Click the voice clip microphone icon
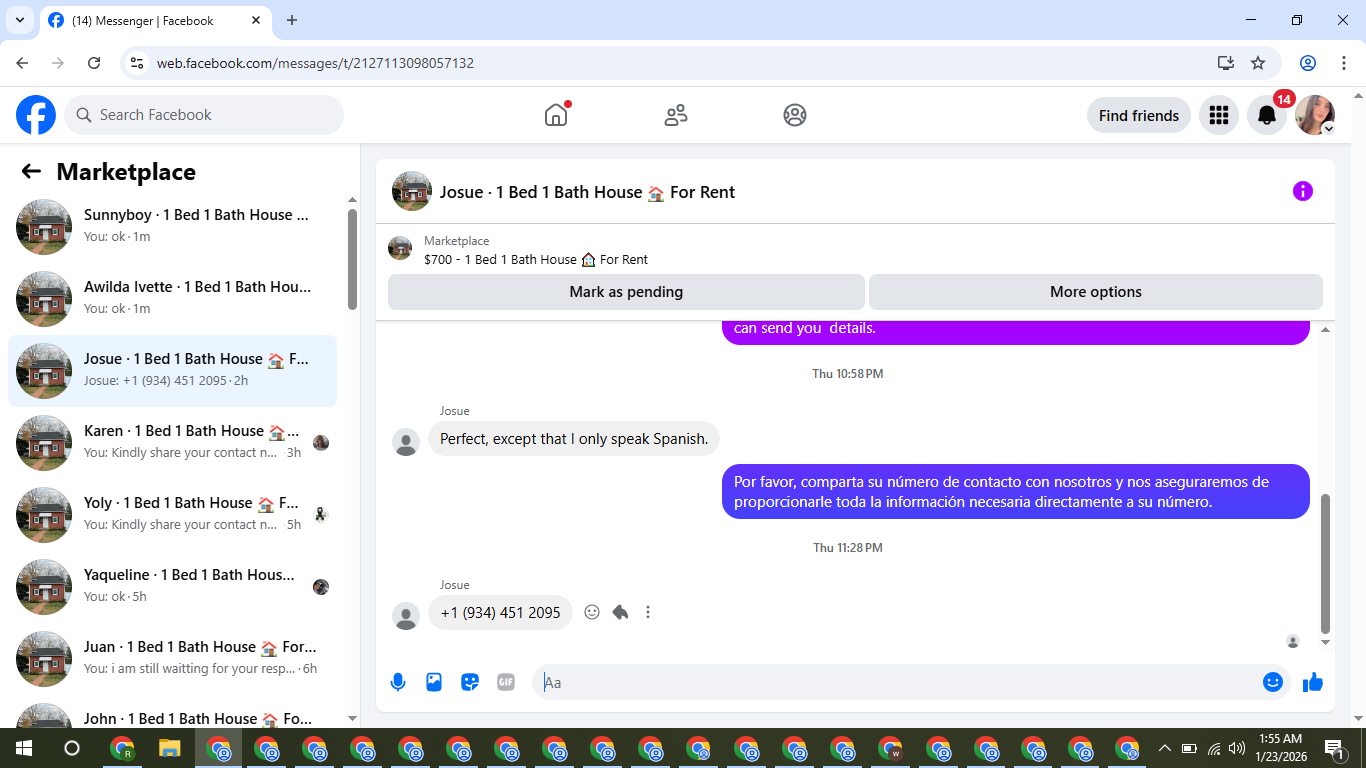Viewport: 1366px width, 768px height. [x=398, y=682]
